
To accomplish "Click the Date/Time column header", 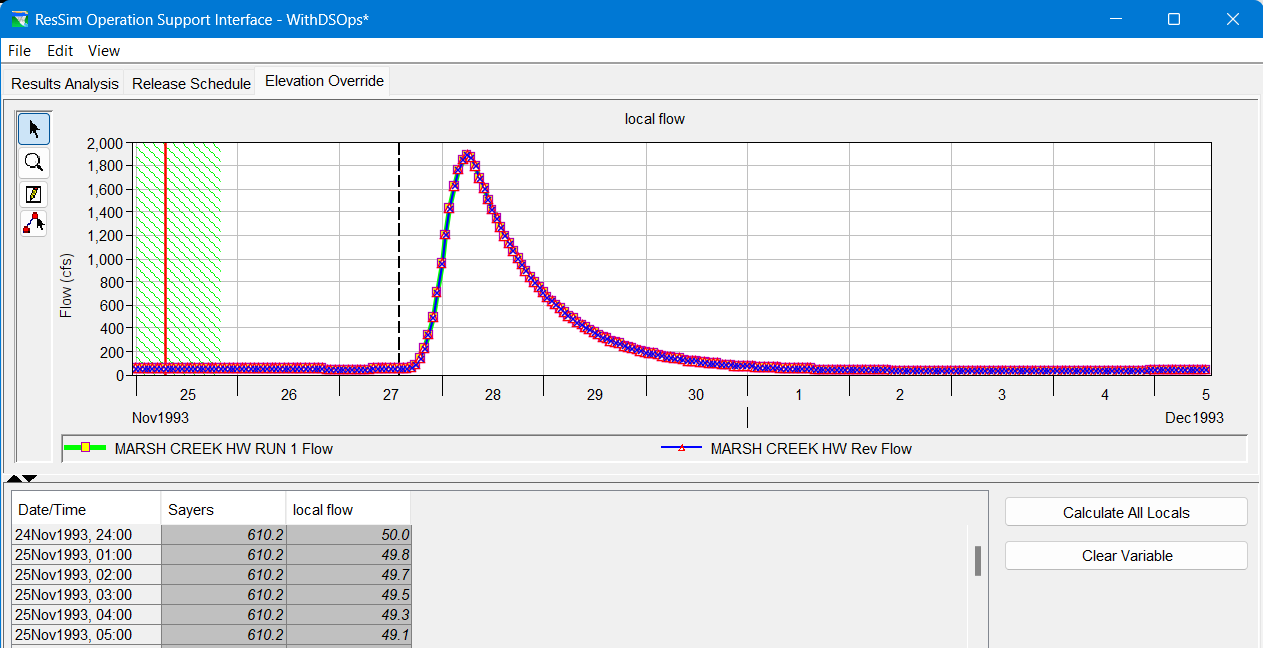I will coord(86,509).
